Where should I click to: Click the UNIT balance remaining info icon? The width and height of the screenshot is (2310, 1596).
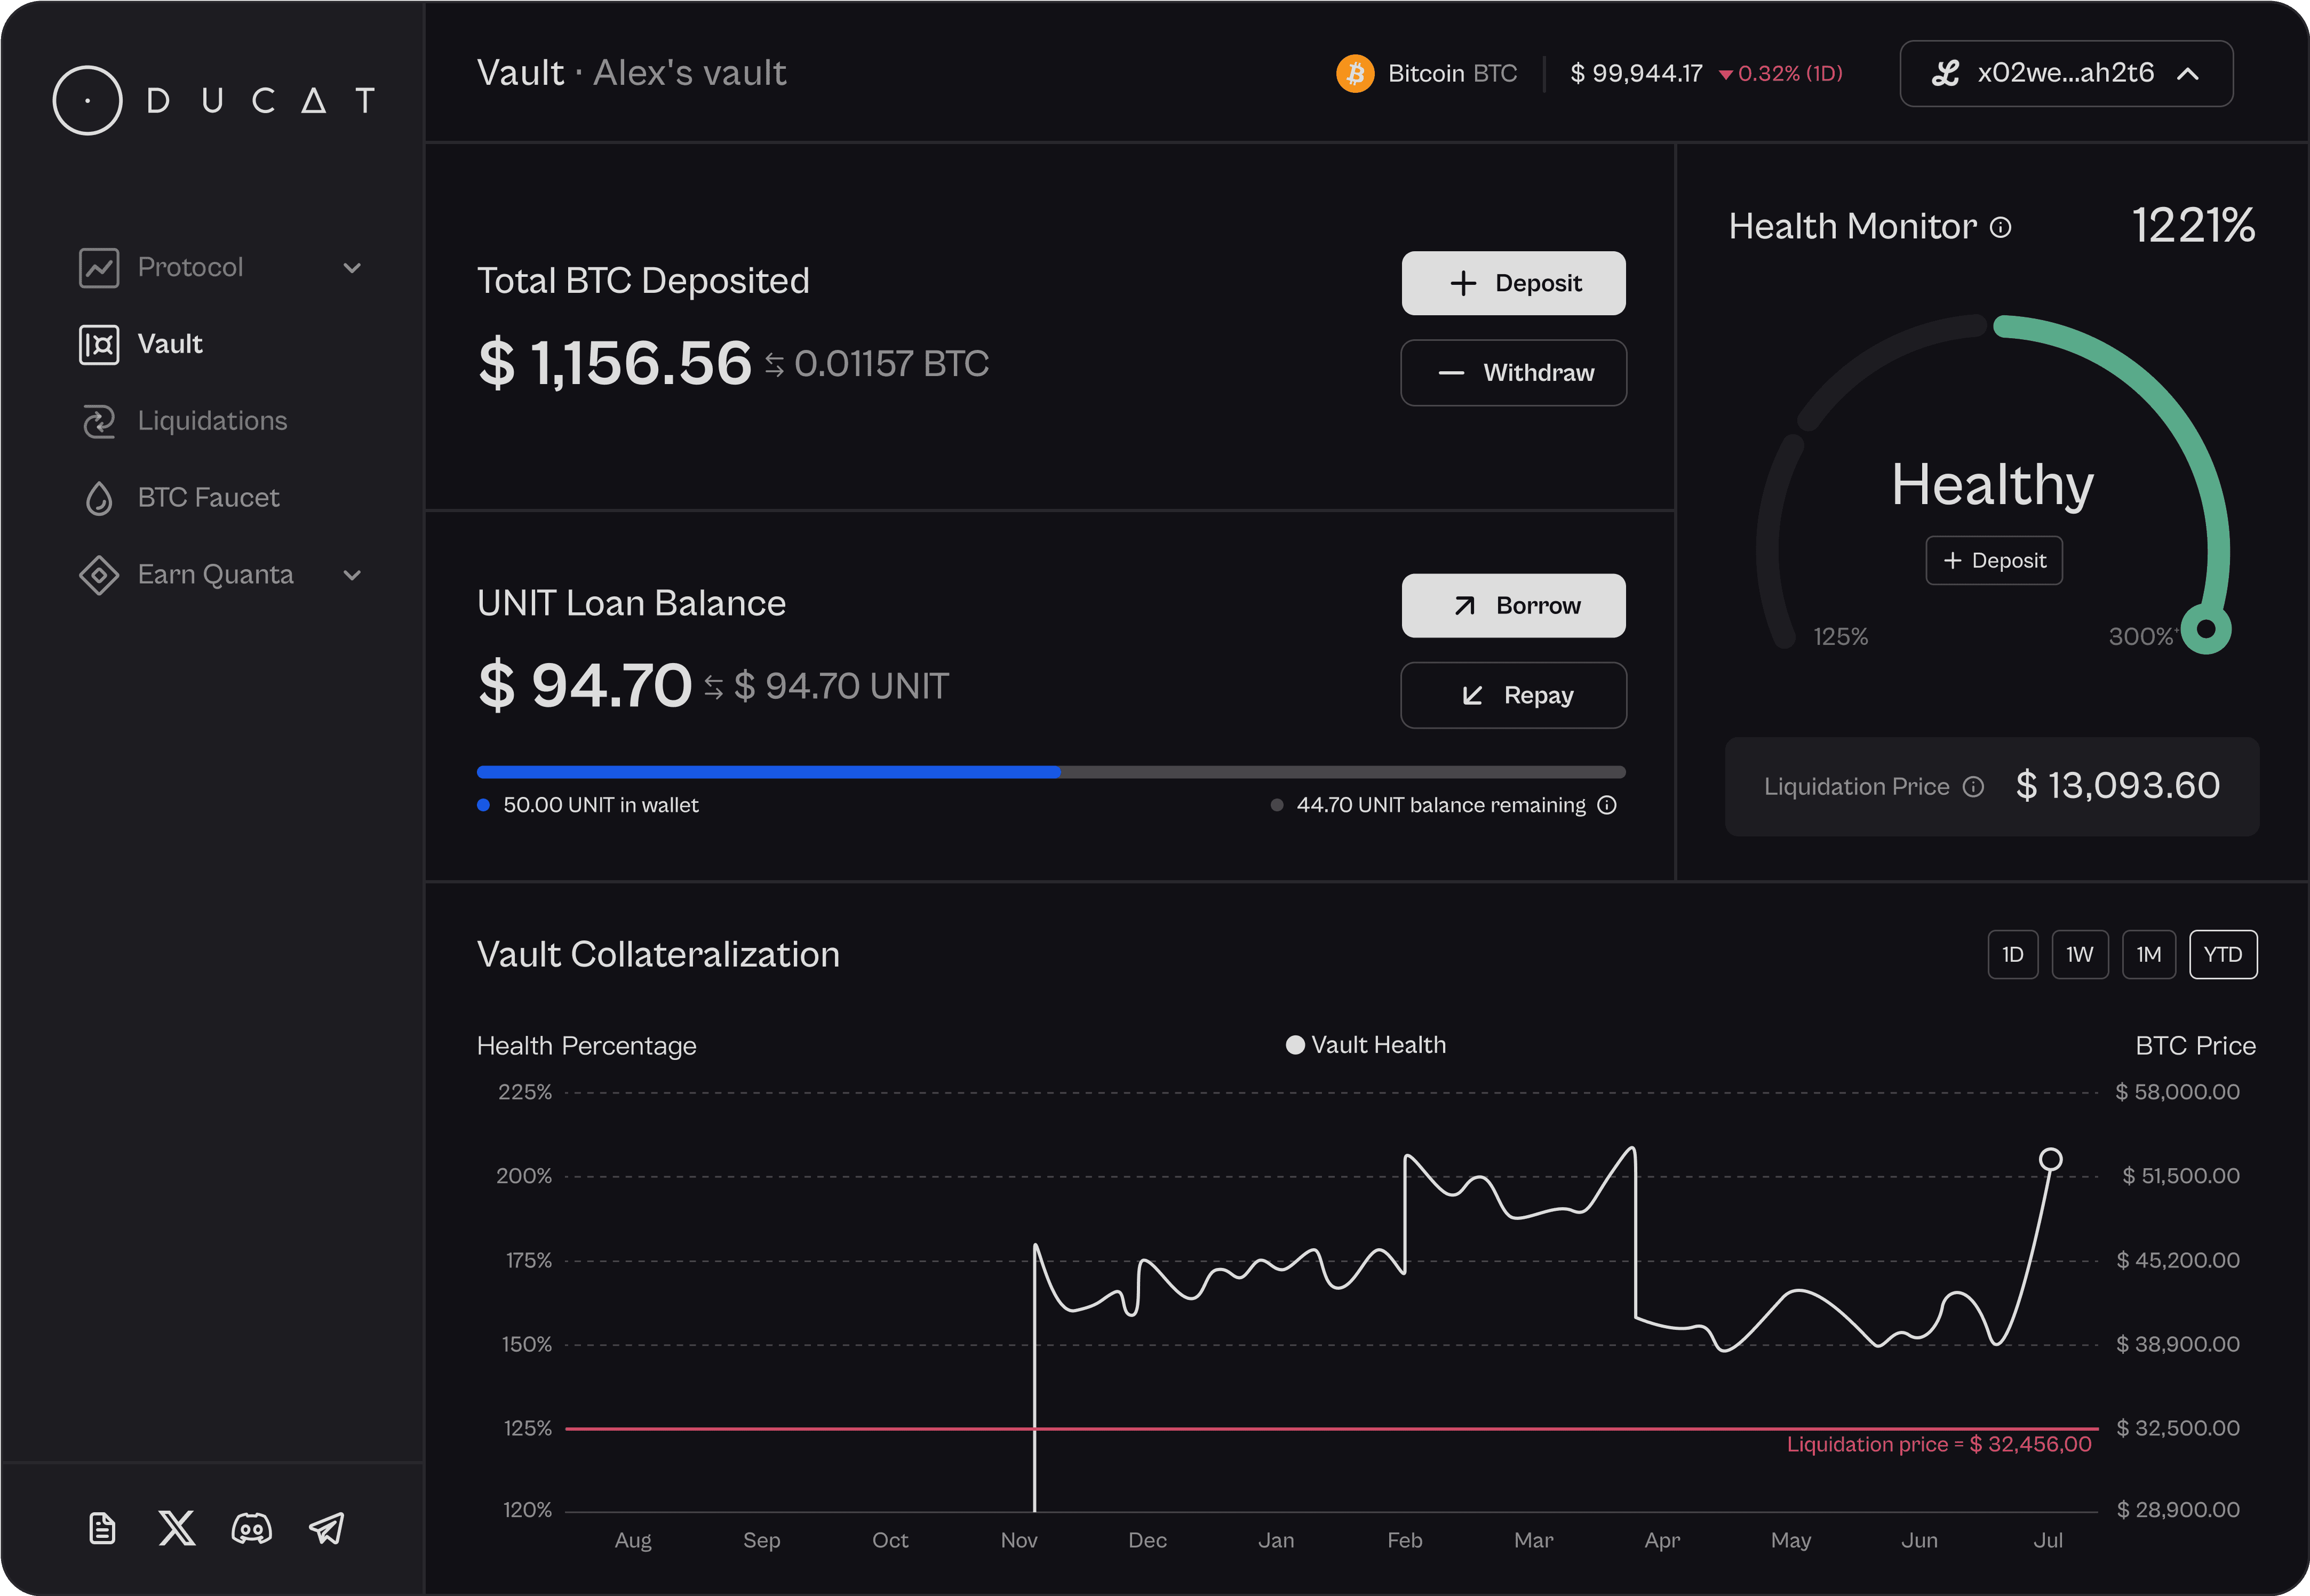point(1607,805)
